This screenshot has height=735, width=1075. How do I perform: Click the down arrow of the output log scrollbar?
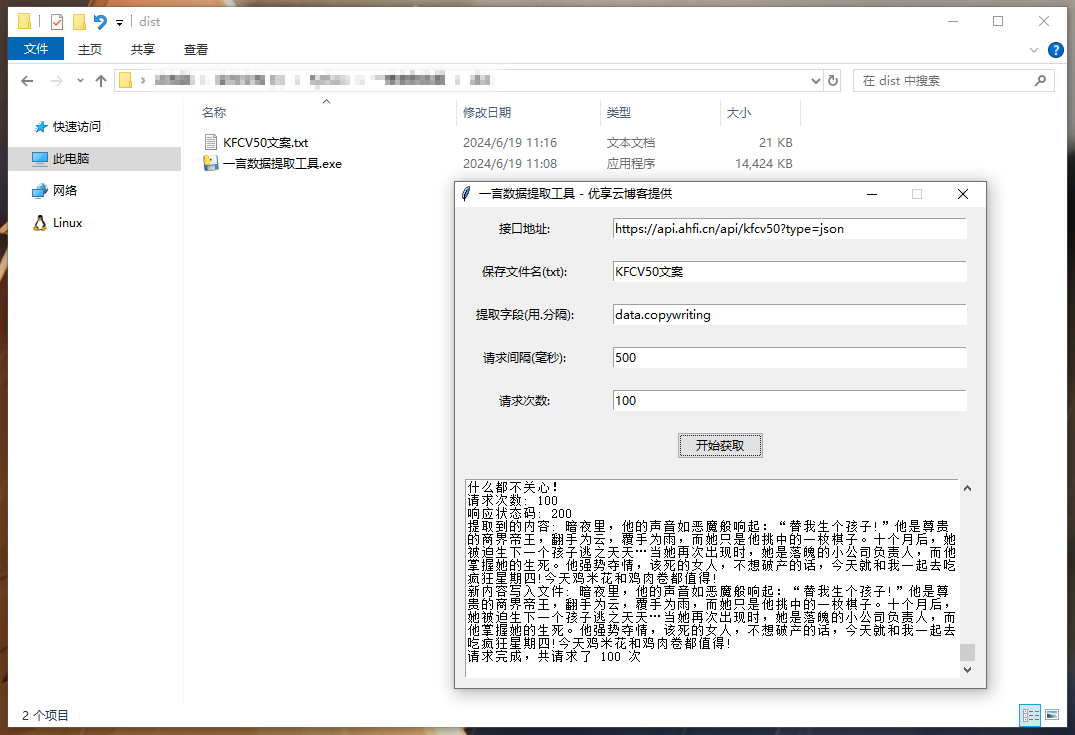click(966, 668)
